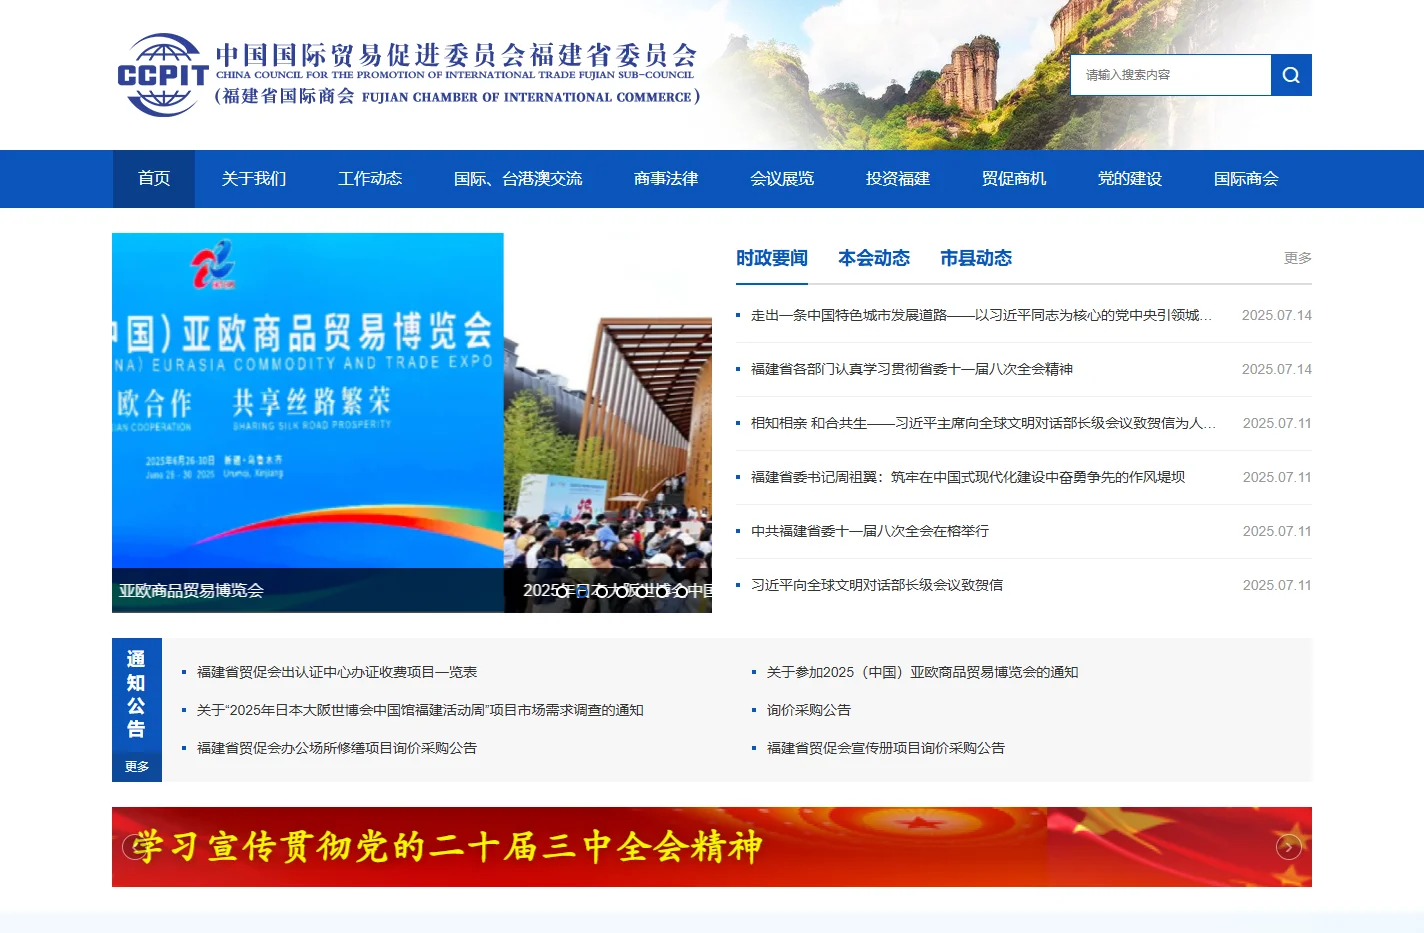Go to previous red banner slide arrow

click(134, 847)
